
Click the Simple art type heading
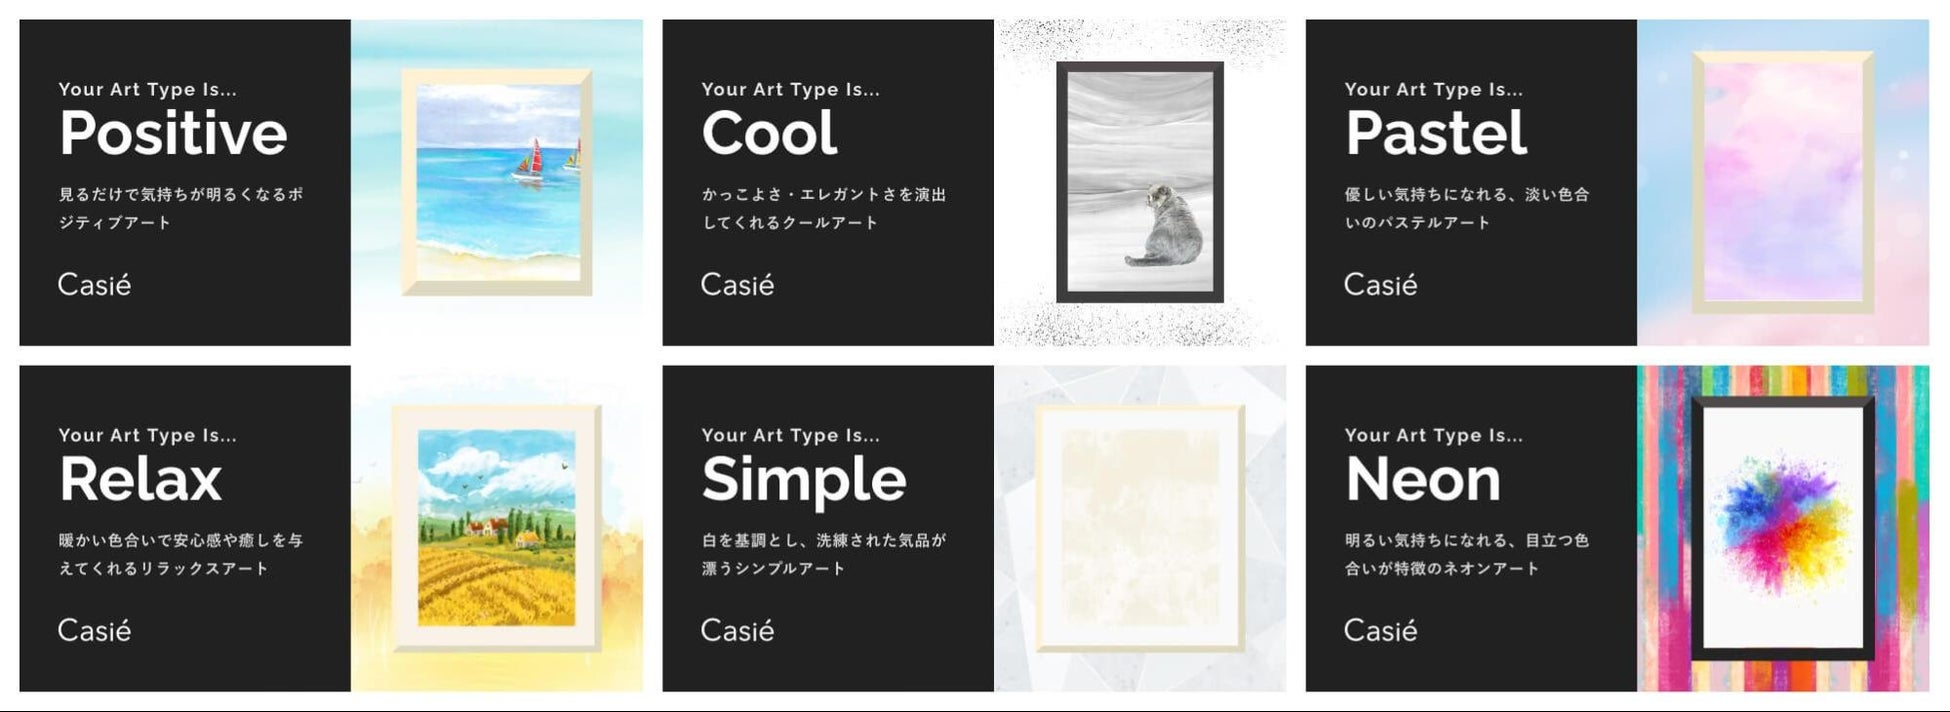(x=804, y=481)
